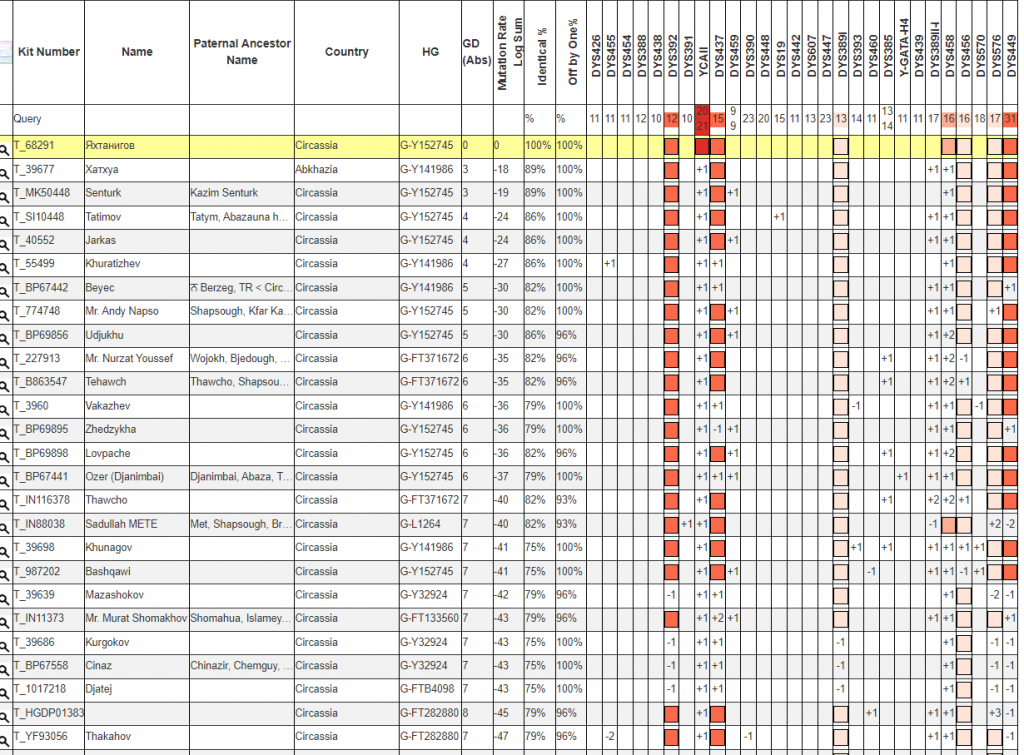The image size is (1024, 755).
Task: Click the search icon next to T_MK50448
Action: pyautogui.click(x=5, y=194)
